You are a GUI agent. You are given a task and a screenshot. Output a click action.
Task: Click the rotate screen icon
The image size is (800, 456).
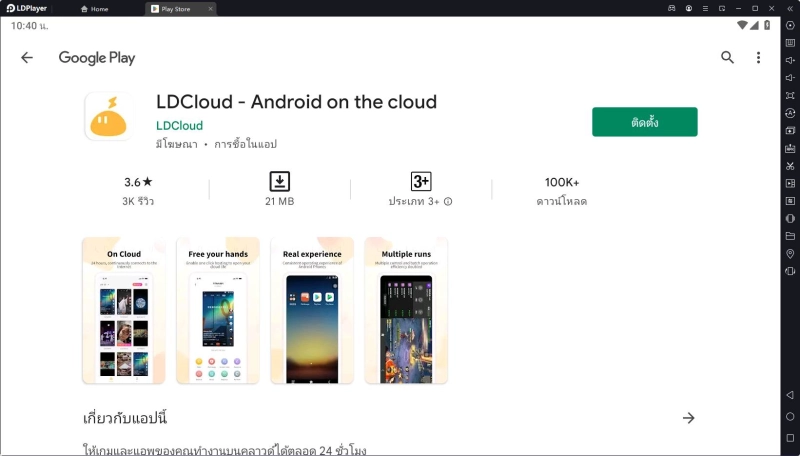790,271
